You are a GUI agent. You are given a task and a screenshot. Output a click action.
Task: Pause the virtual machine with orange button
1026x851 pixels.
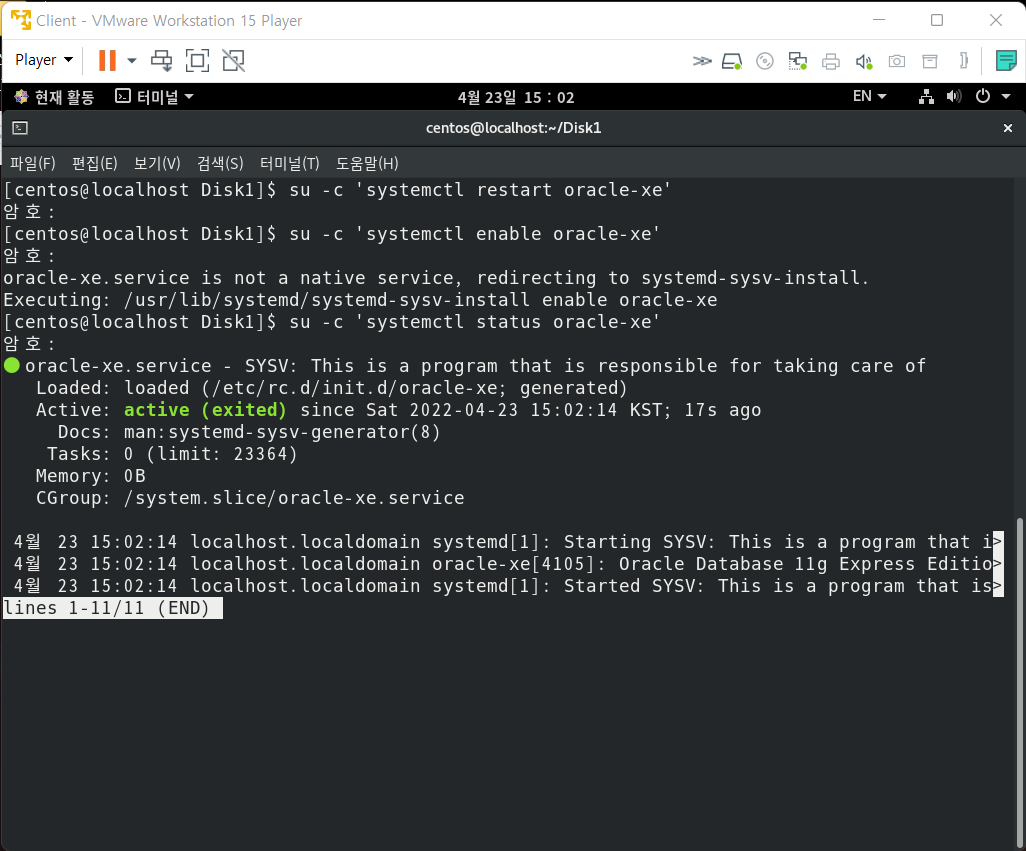point(107,60)
